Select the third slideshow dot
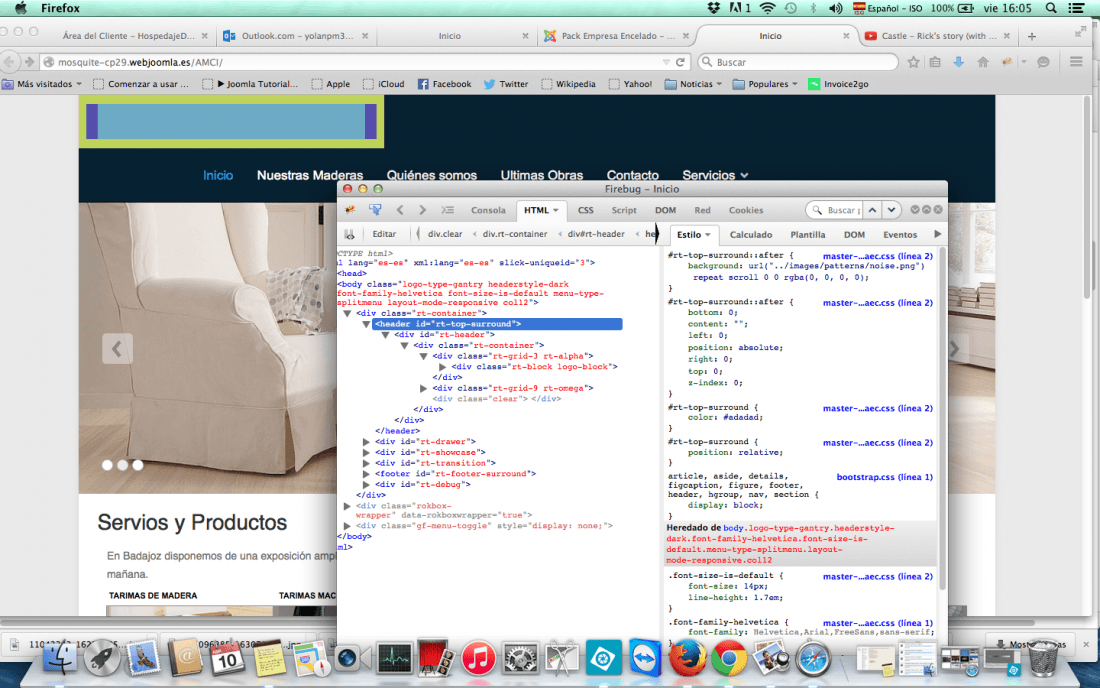 coord(138,465)
